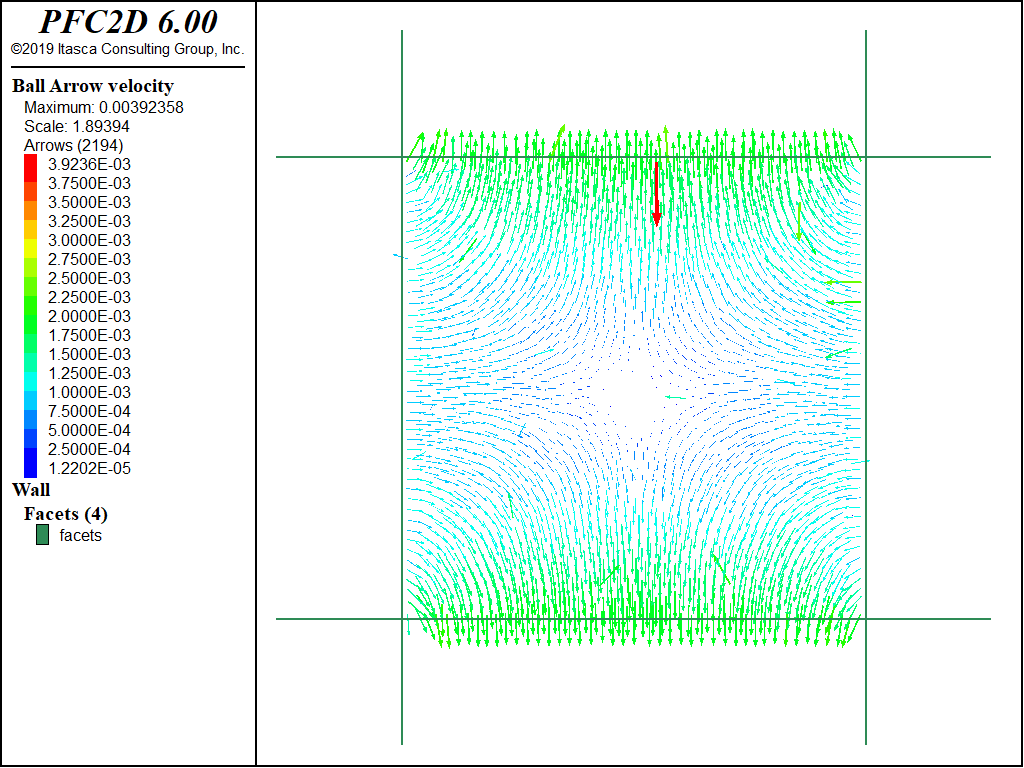Select the Facets (4) legend entry
This screenshot has width=1024, height=768.
65,514
